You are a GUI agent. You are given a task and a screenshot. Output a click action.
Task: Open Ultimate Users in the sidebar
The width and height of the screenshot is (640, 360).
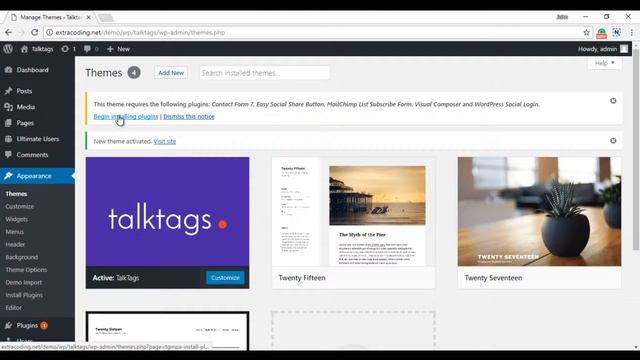pyautogui.click(x=37, y=139)
